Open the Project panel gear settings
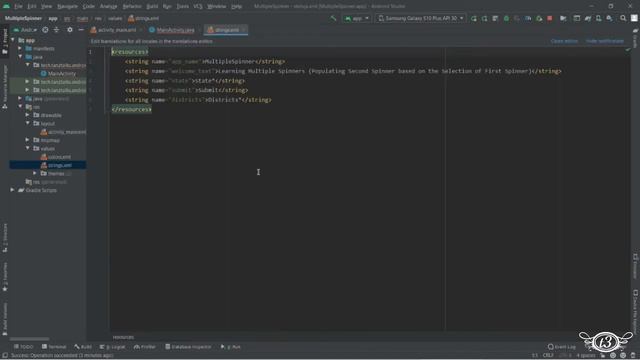This screenshot has width=640, height=360. pos(70,30)
